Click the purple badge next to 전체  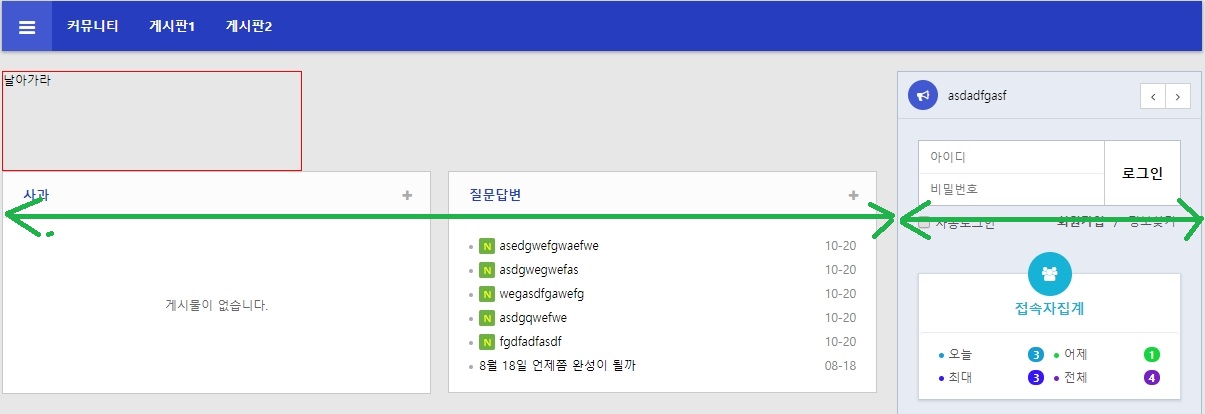point(1152,378)
